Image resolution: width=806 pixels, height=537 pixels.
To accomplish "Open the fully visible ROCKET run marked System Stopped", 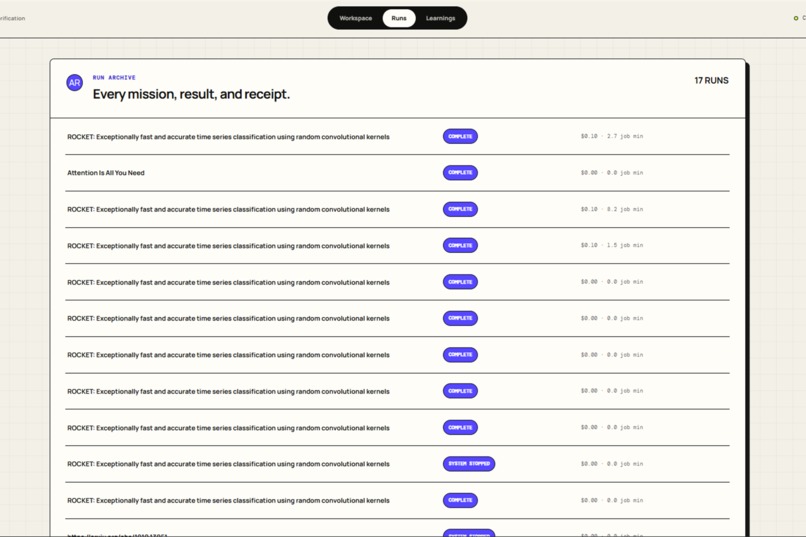I will tap(397, 464).
